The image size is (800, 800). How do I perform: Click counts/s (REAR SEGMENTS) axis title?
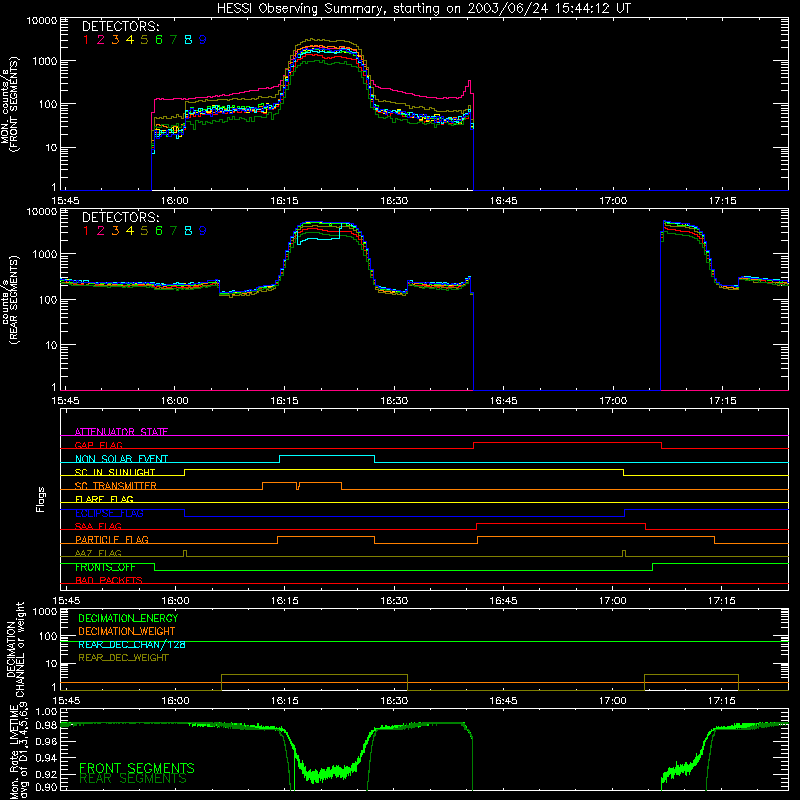click(x=10, y=299)
